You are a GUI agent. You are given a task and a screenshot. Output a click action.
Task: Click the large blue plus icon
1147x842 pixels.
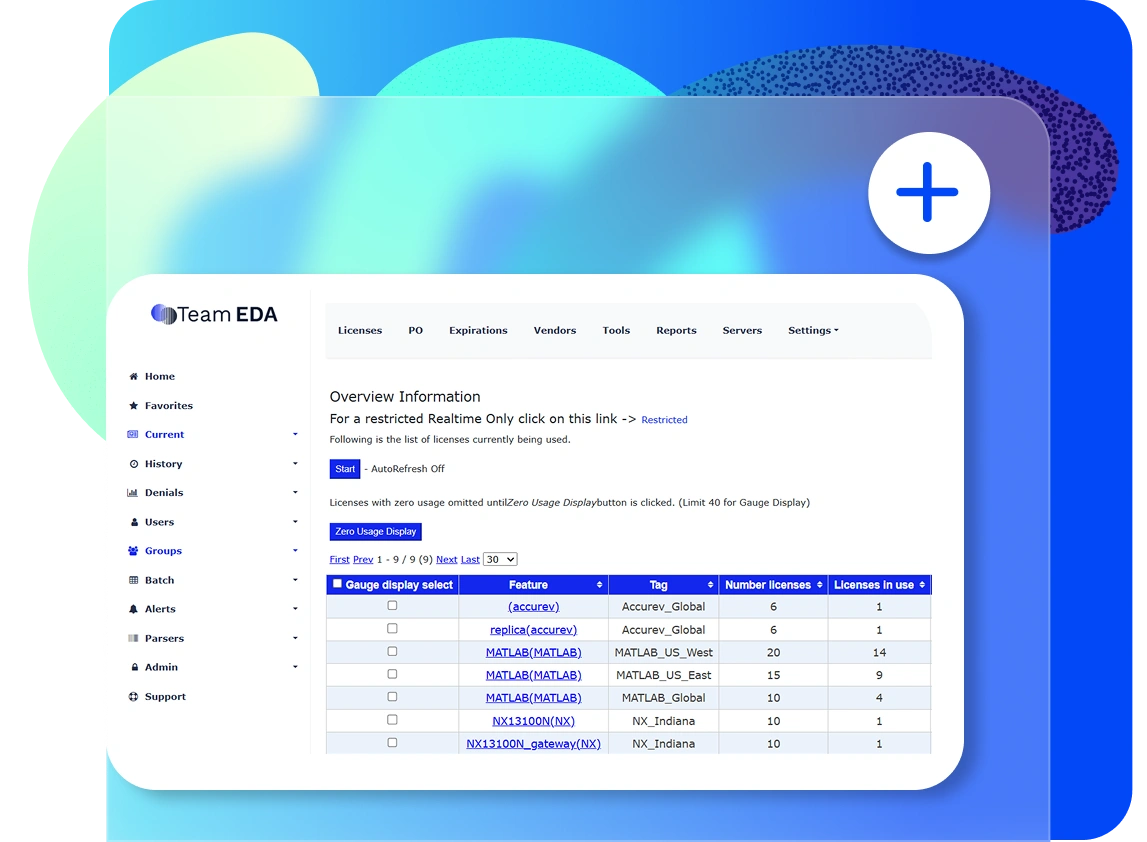pos(928,192)
